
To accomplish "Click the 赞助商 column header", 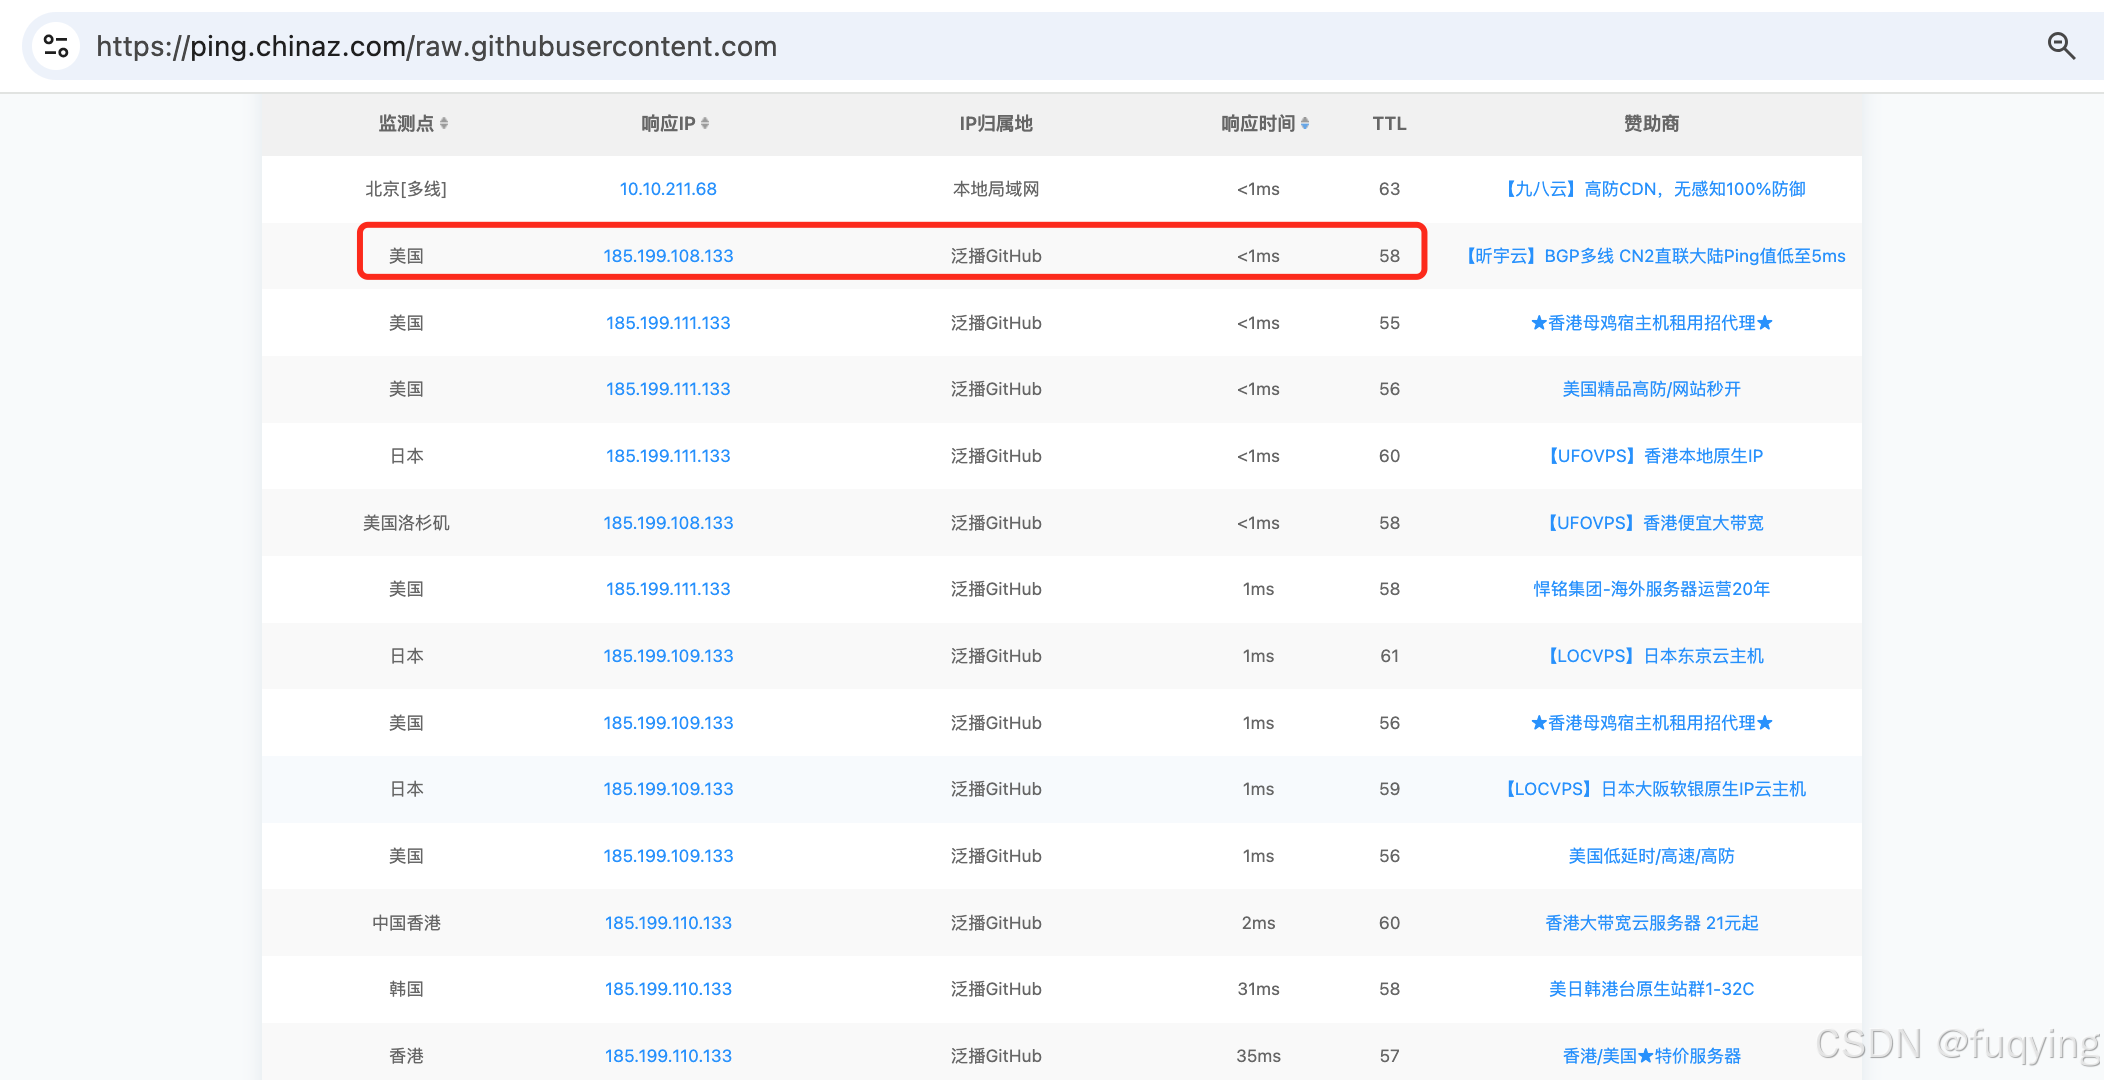I will [x=1652, y=123].
